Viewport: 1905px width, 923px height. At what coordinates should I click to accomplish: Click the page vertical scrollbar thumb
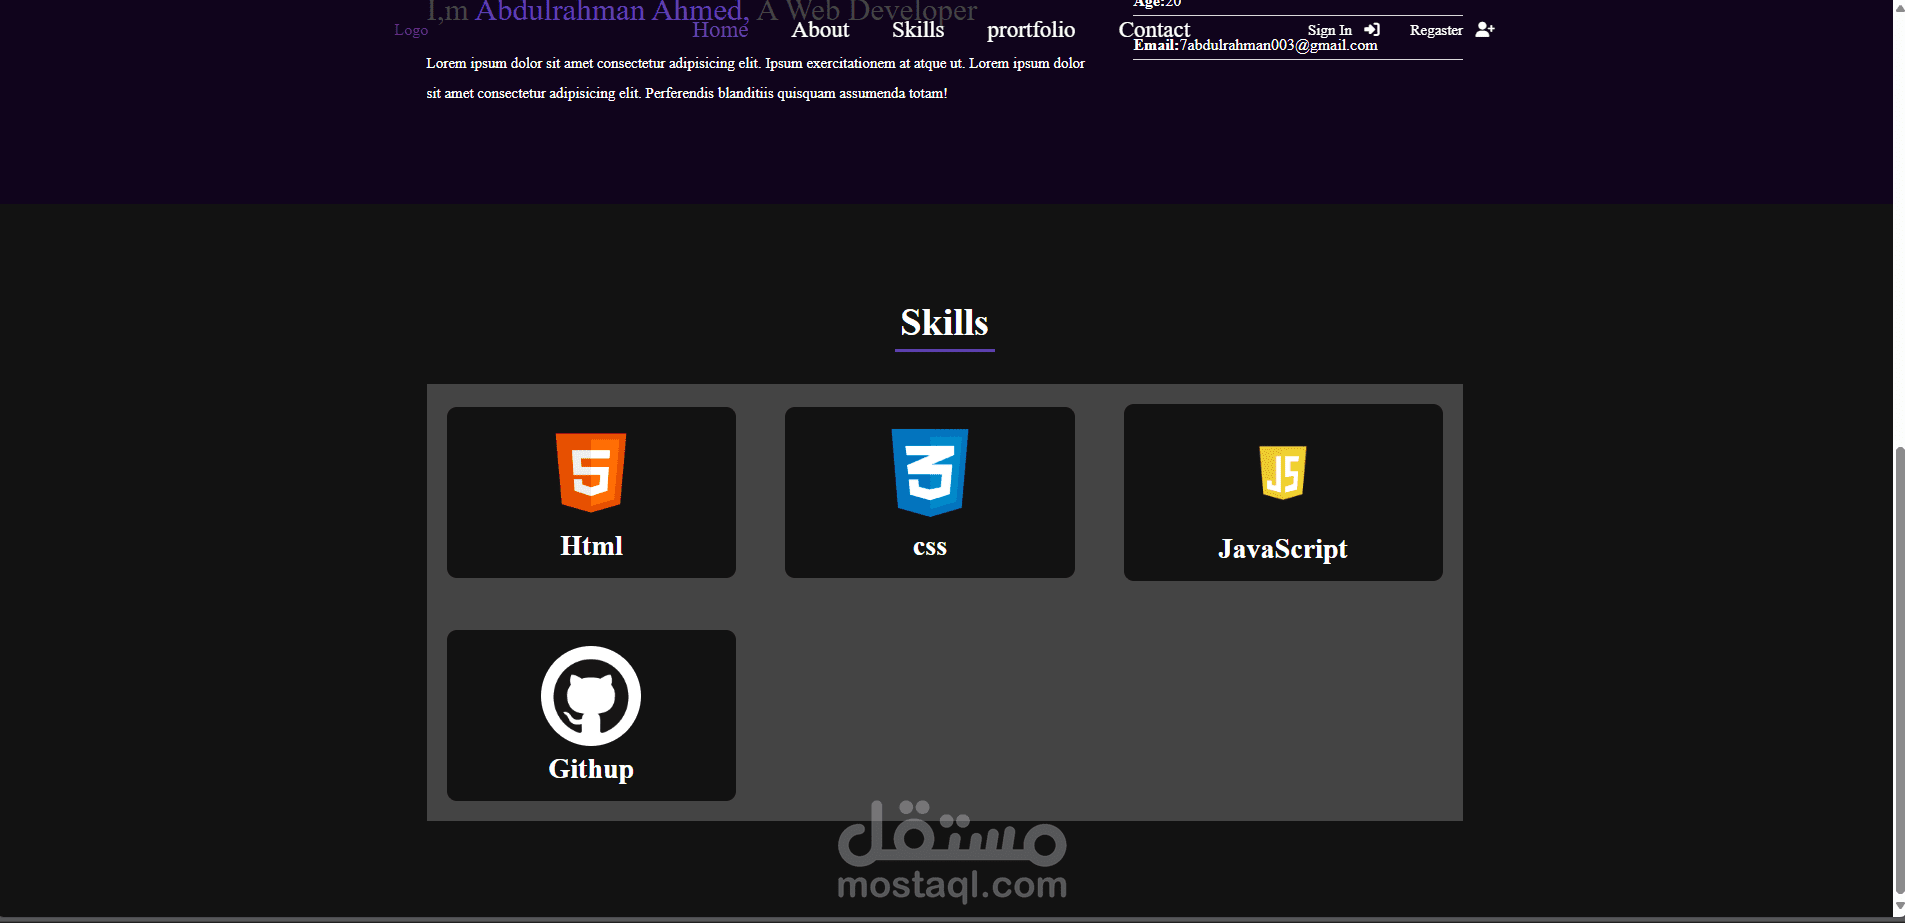click(1899, 670)
